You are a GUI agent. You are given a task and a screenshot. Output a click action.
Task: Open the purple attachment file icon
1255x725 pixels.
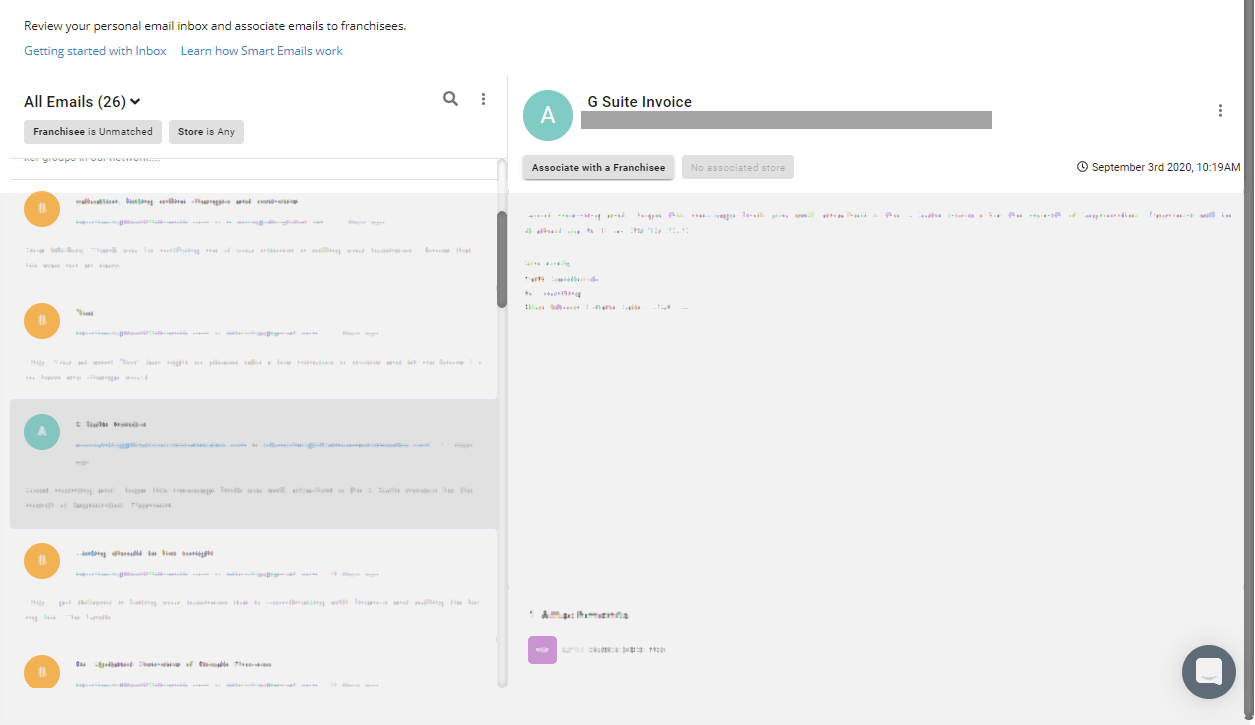tap(542, 650)
